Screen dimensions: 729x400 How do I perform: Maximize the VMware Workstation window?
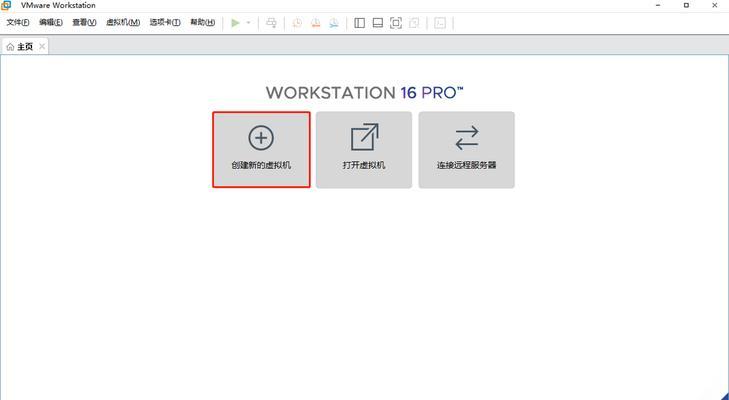pyautogui.click(x=686, y=5)
